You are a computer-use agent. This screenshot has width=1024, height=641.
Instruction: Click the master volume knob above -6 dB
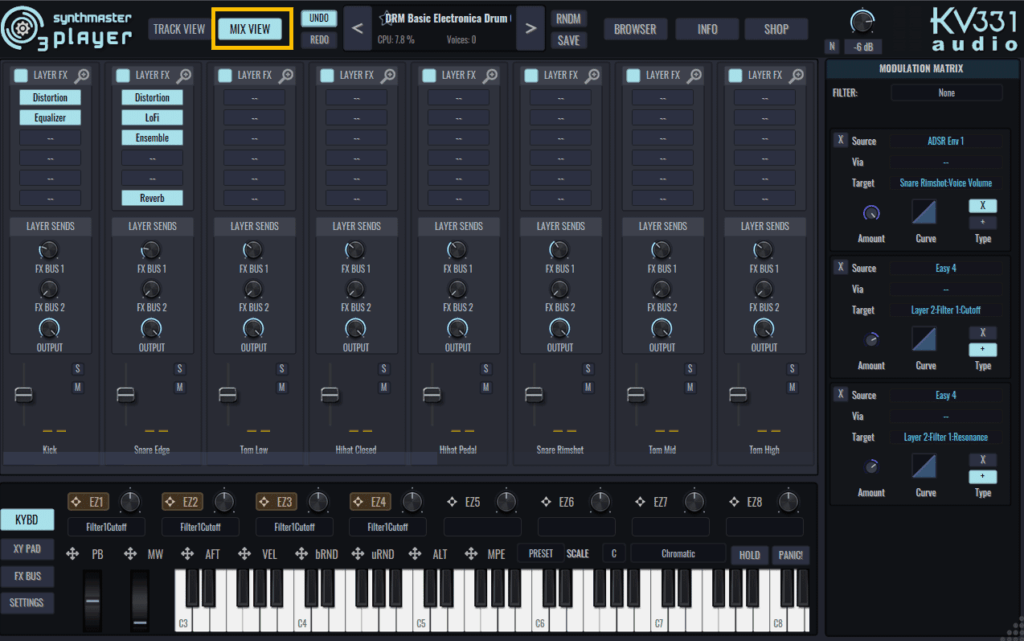[862, 22]
